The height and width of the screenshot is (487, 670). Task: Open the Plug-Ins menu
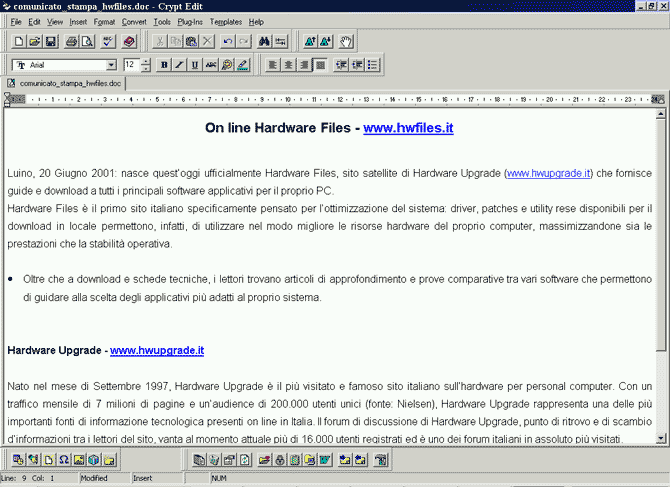pyautogui.click(x=190, y=22)
